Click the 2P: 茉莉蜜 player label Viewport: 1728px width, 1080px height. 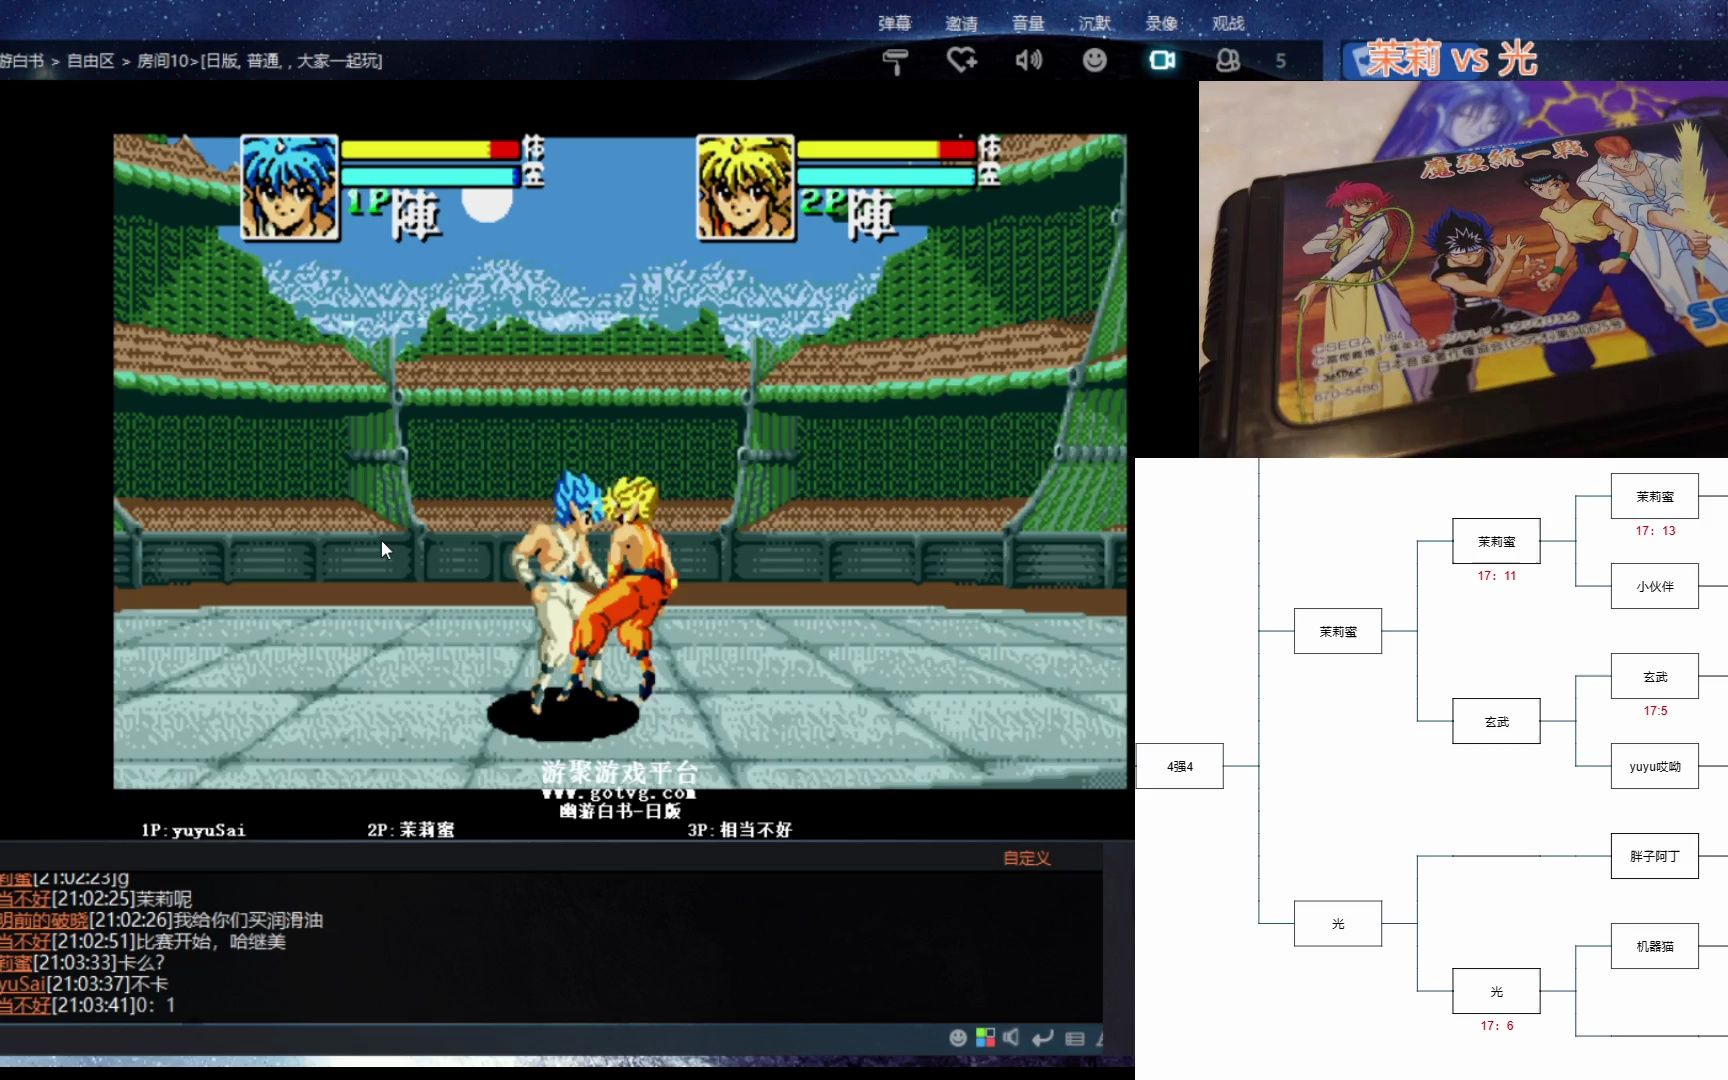(411, 830)
